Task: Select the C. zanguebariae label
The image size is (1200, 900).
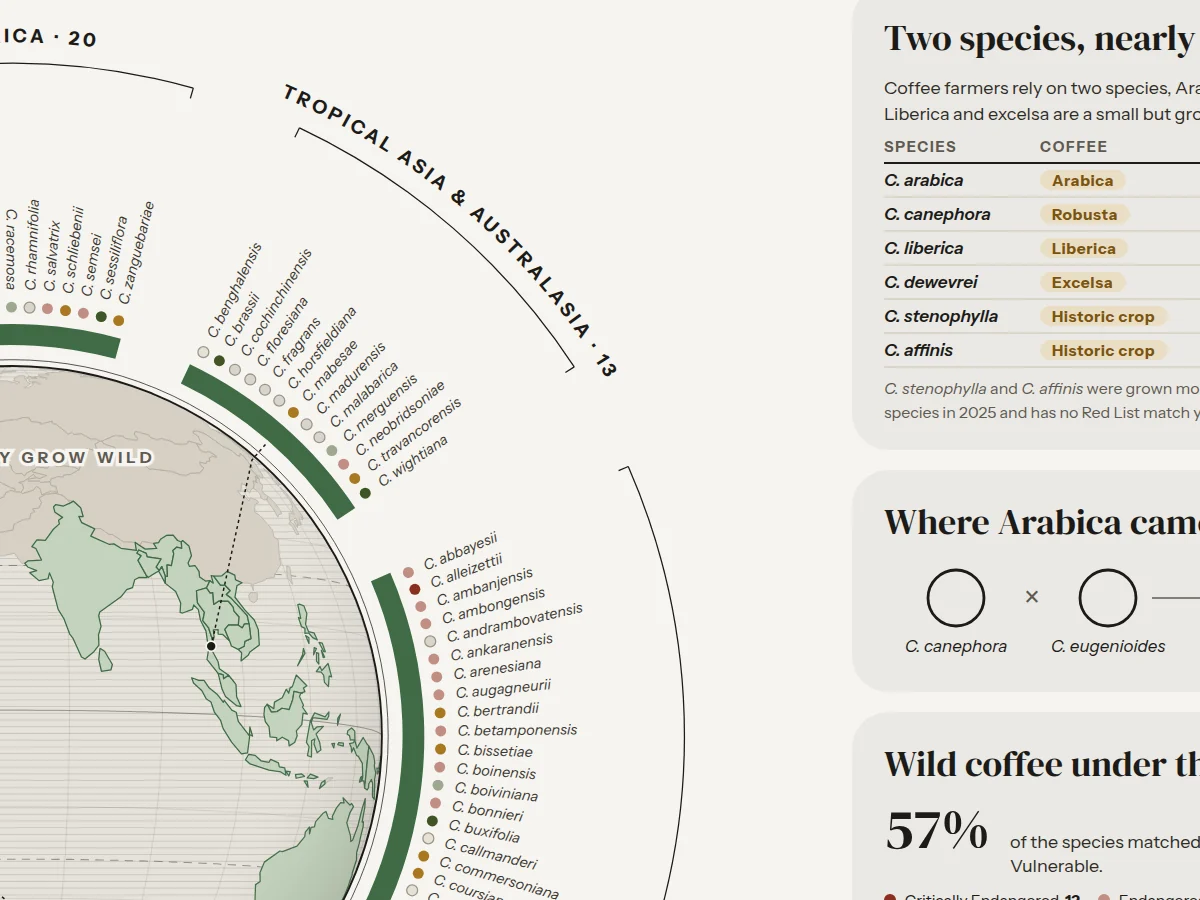Action: 137,253
